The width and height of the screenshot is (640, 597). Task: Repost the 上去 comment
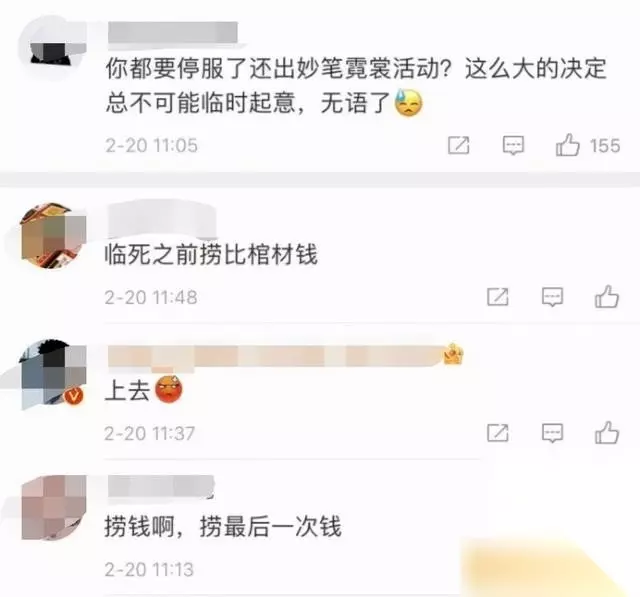click(x=498, y=433)
